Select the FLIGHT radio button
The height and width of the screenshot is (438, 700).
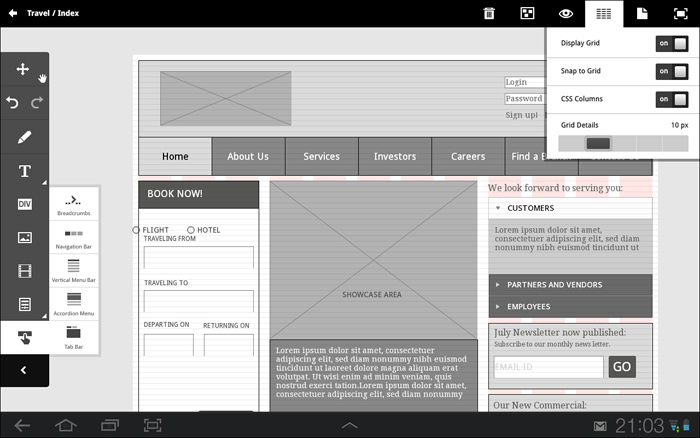(137, 230)
